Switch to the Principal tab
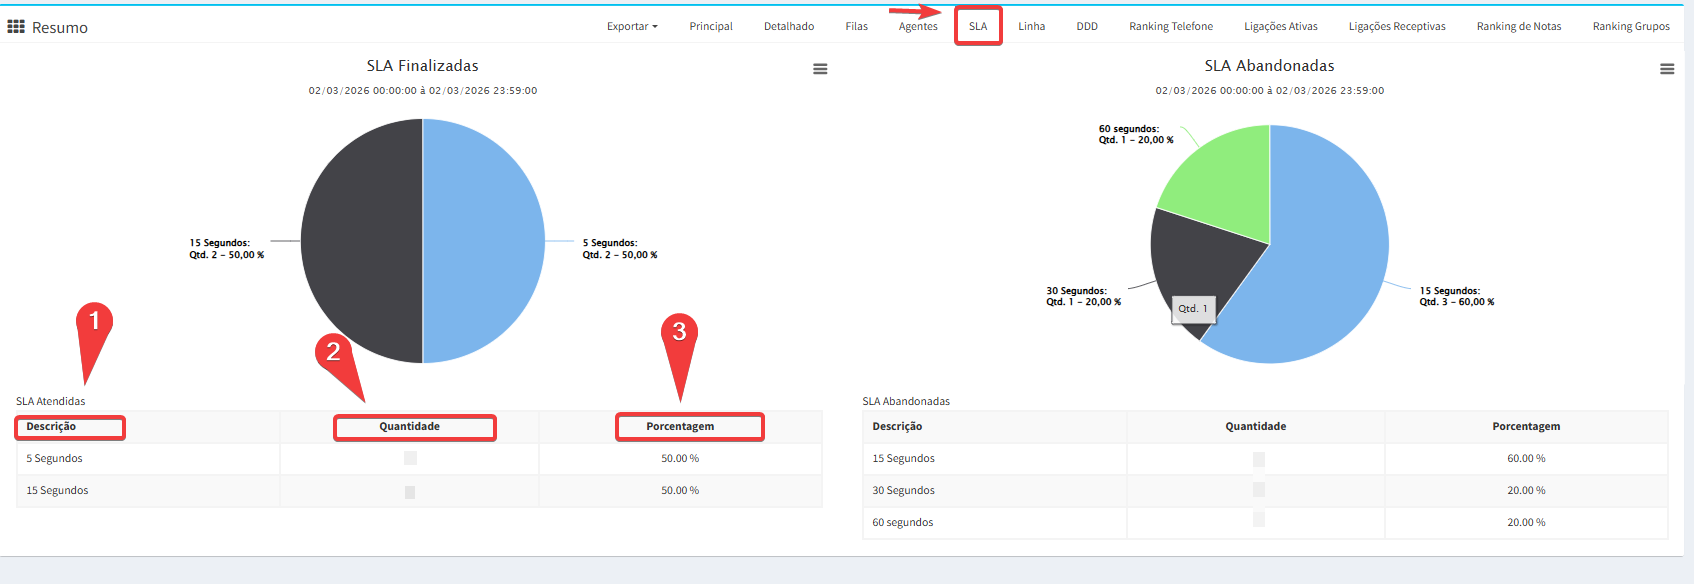The width and height of the screenshot is (1694, 584). (711, 27)
